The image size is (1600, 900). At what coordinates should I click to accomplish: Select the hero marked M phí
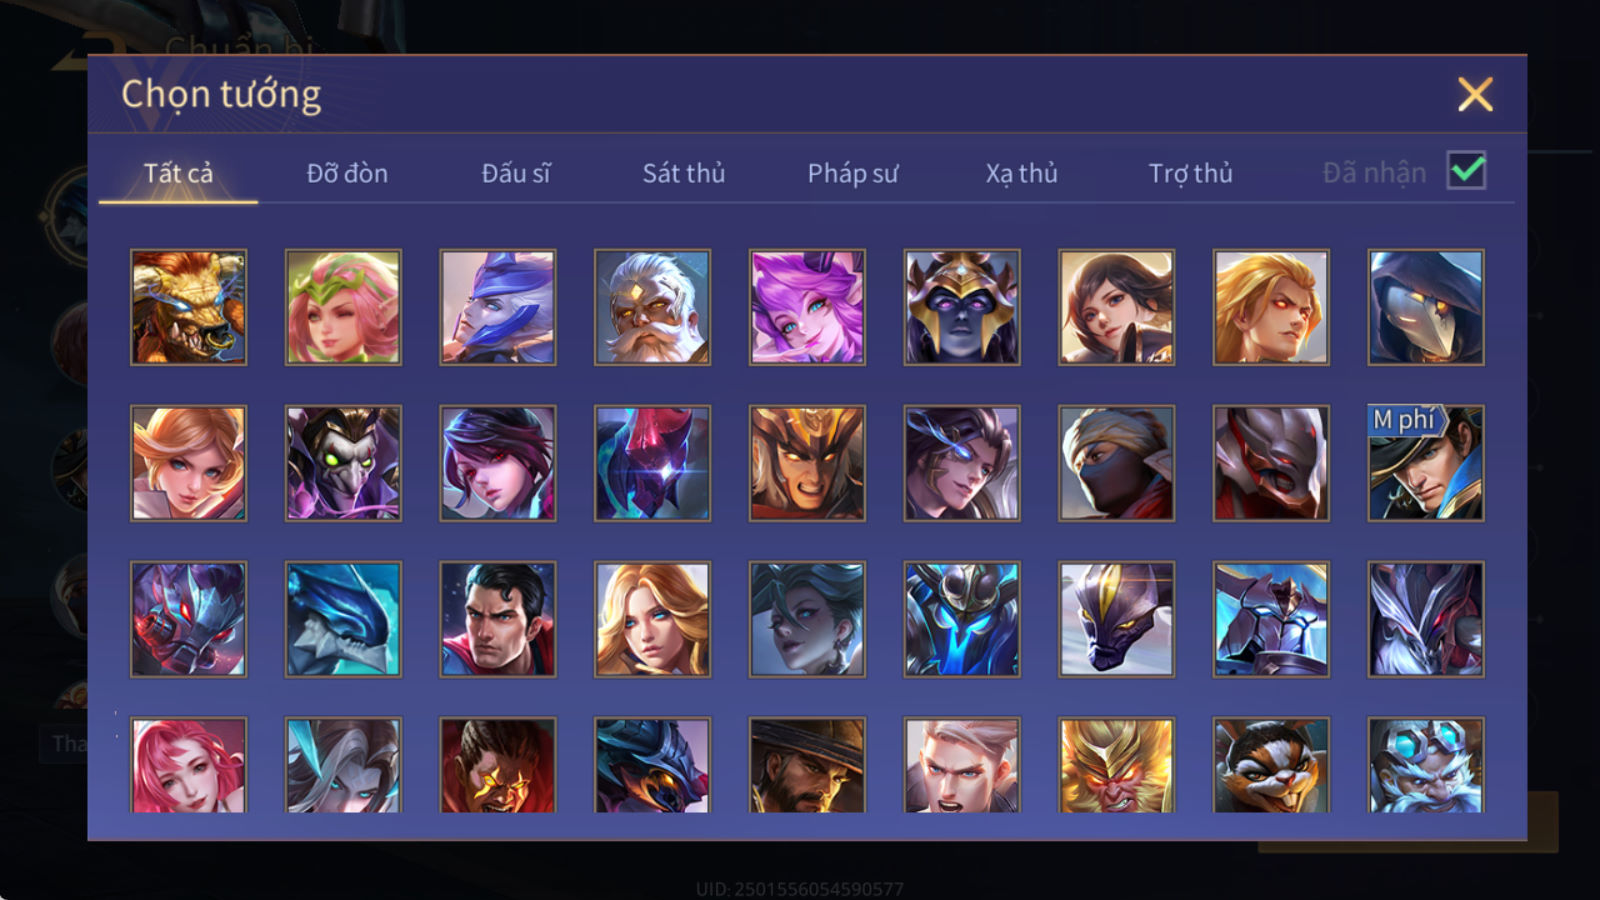[x=1425, y=463]
